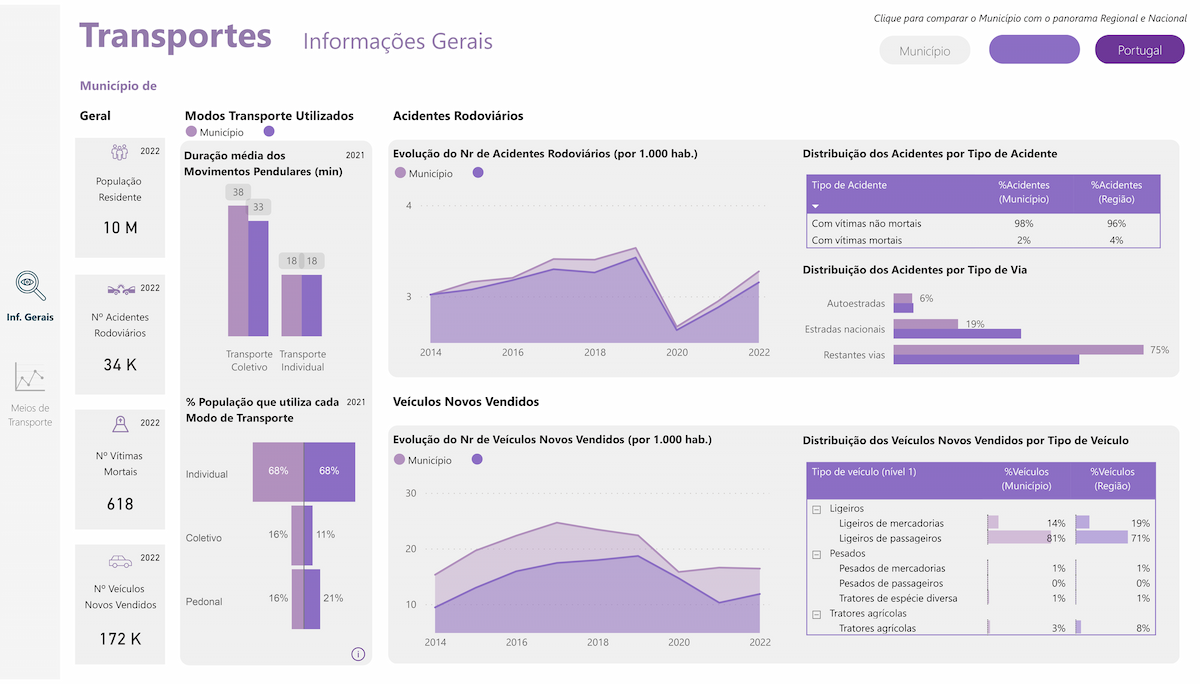Open the info icon in the Modos Transporte panel
Viewport: 1200px width, 684px height.
click(x=358, y=654)
